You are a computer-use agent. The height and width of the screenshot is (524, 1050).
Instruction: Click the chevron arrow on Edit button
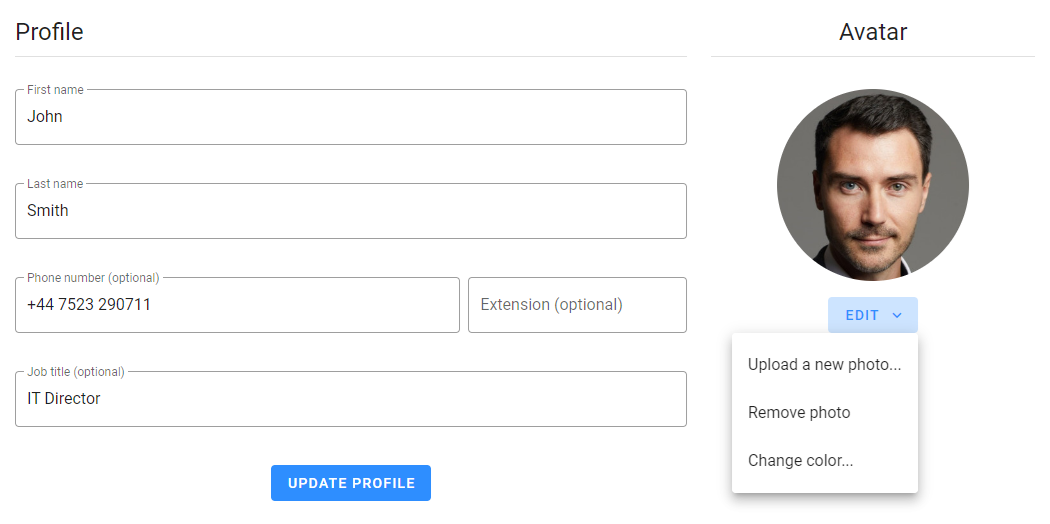[x=897, y=315]
